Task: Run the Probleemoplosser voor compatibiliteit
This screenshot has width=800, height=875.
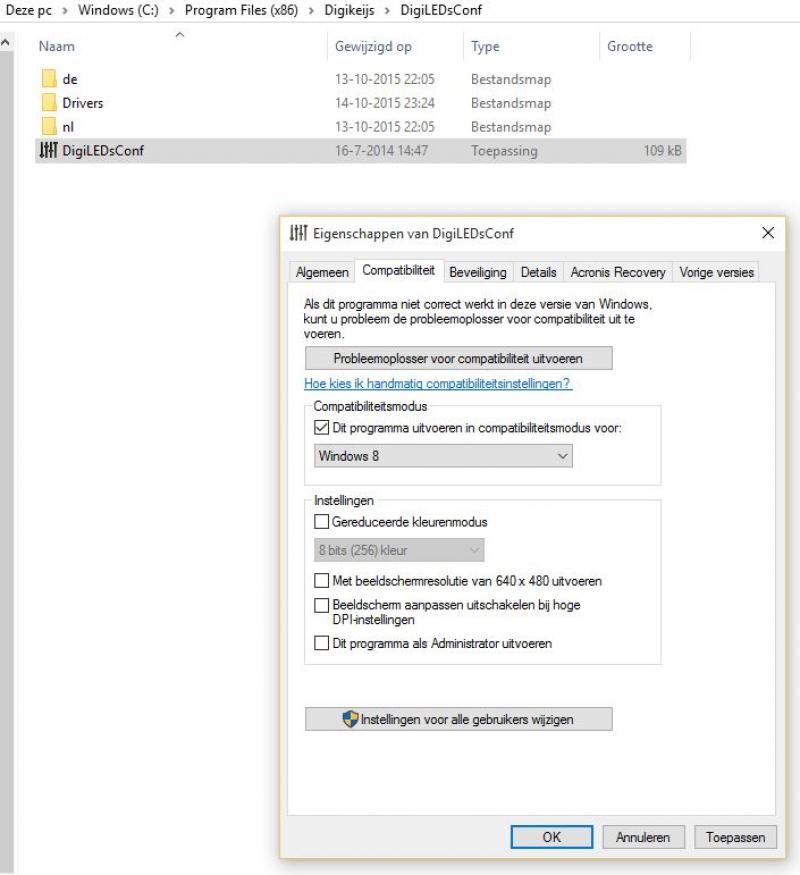Action: [458, 358]
